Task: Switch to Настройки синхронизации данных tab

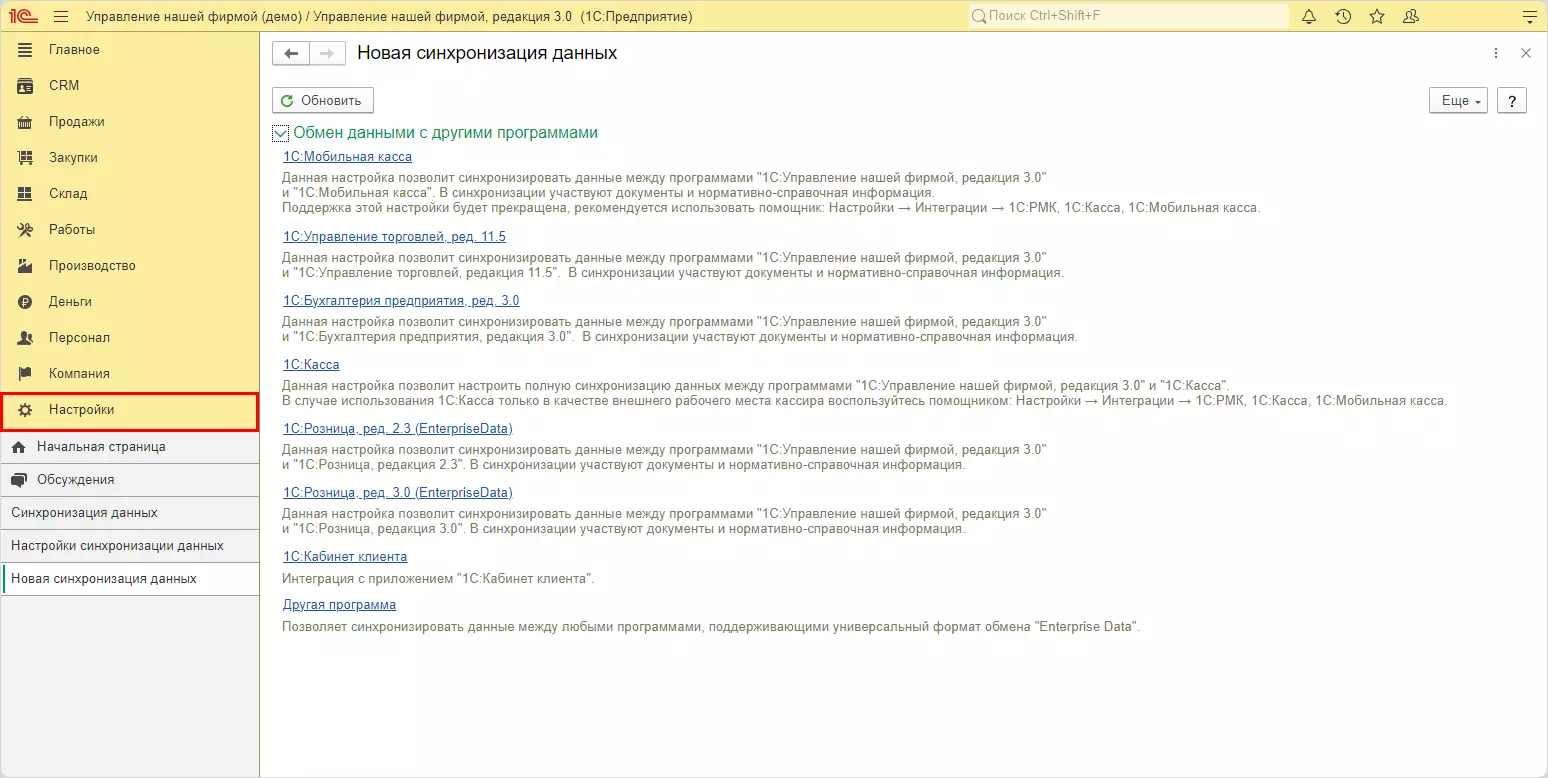Action: [x=130, y=546]
